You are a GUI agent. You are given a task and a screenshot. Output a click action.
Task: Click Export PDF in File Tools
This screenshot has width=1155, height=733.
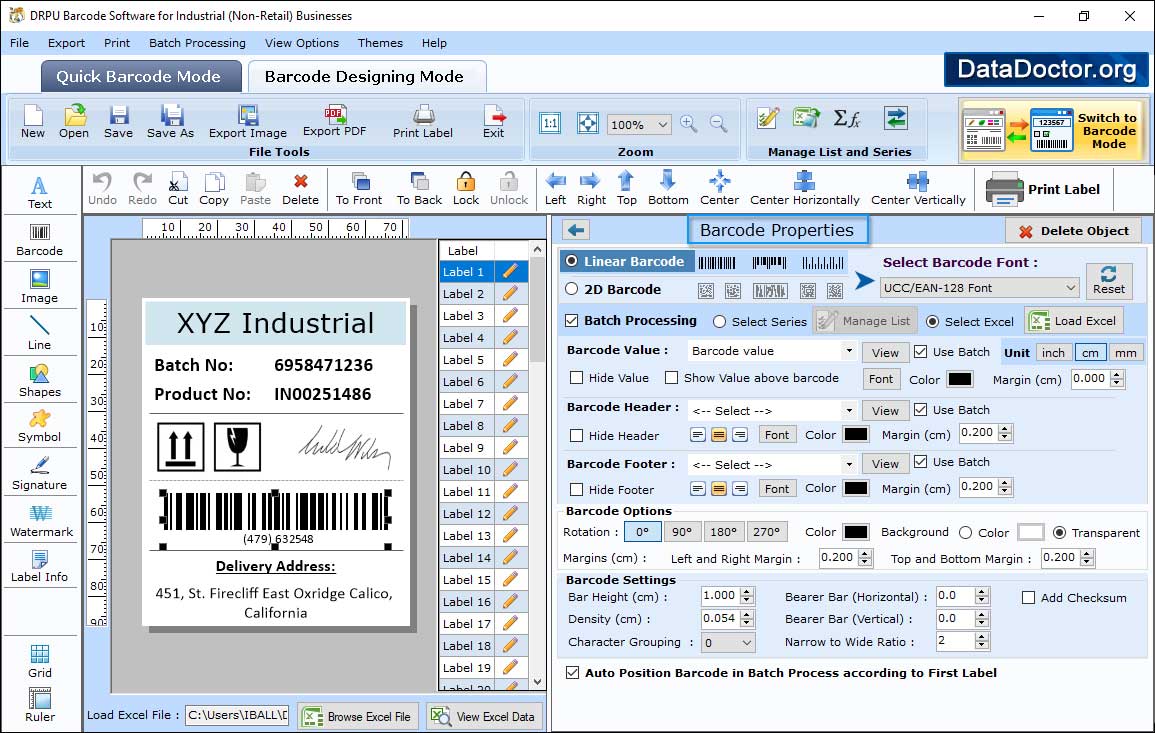pos(334,122)
